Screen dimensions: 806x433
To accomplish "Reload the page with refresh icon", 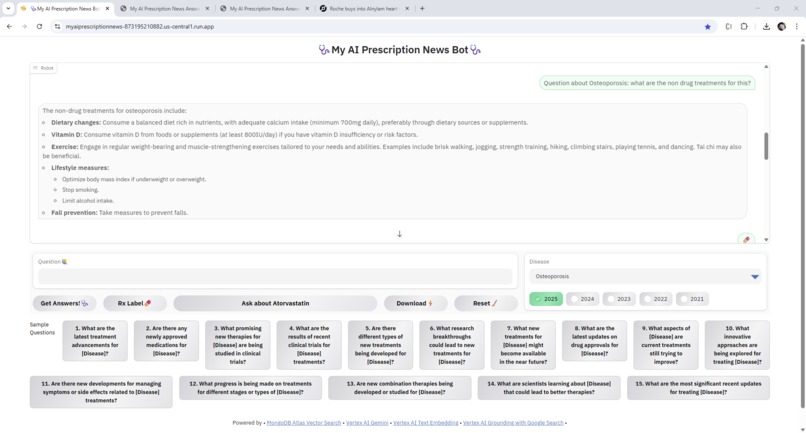I will 39,27.
